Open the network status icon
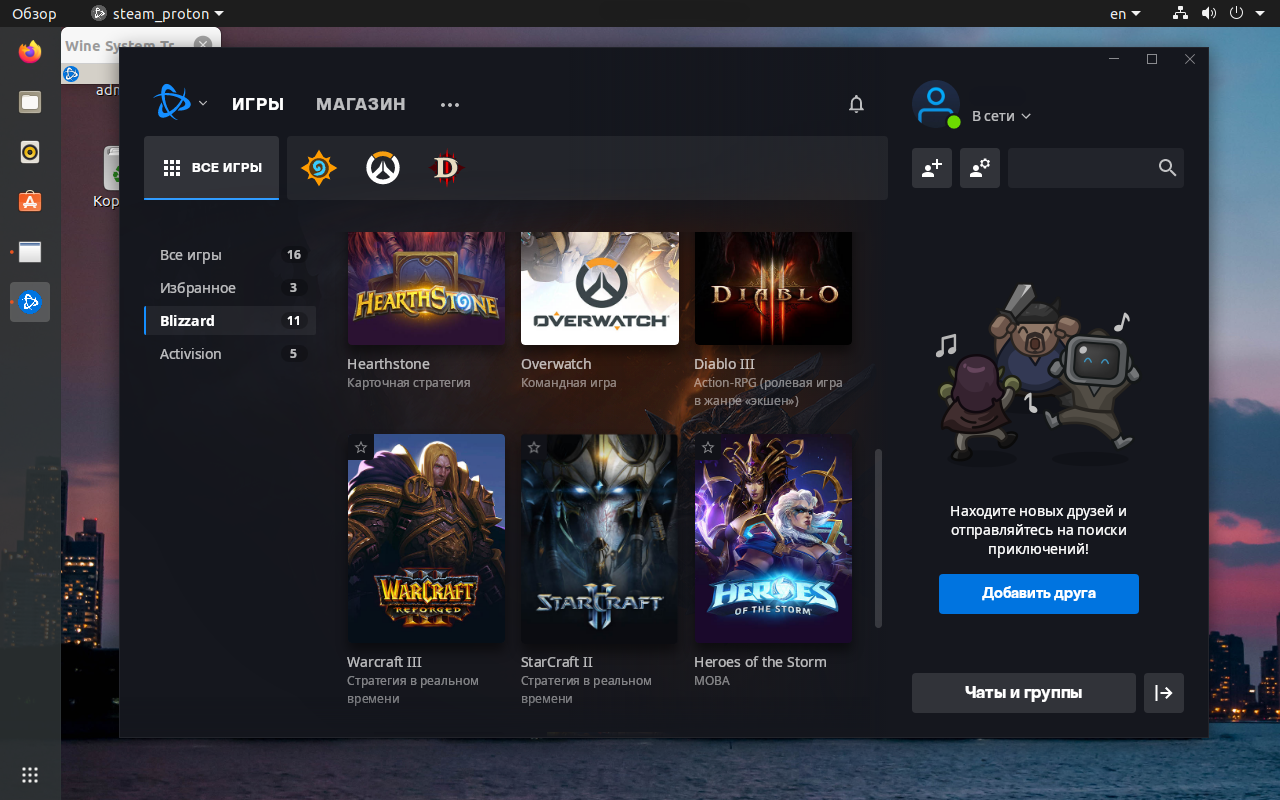 [x=1181, y=14]
